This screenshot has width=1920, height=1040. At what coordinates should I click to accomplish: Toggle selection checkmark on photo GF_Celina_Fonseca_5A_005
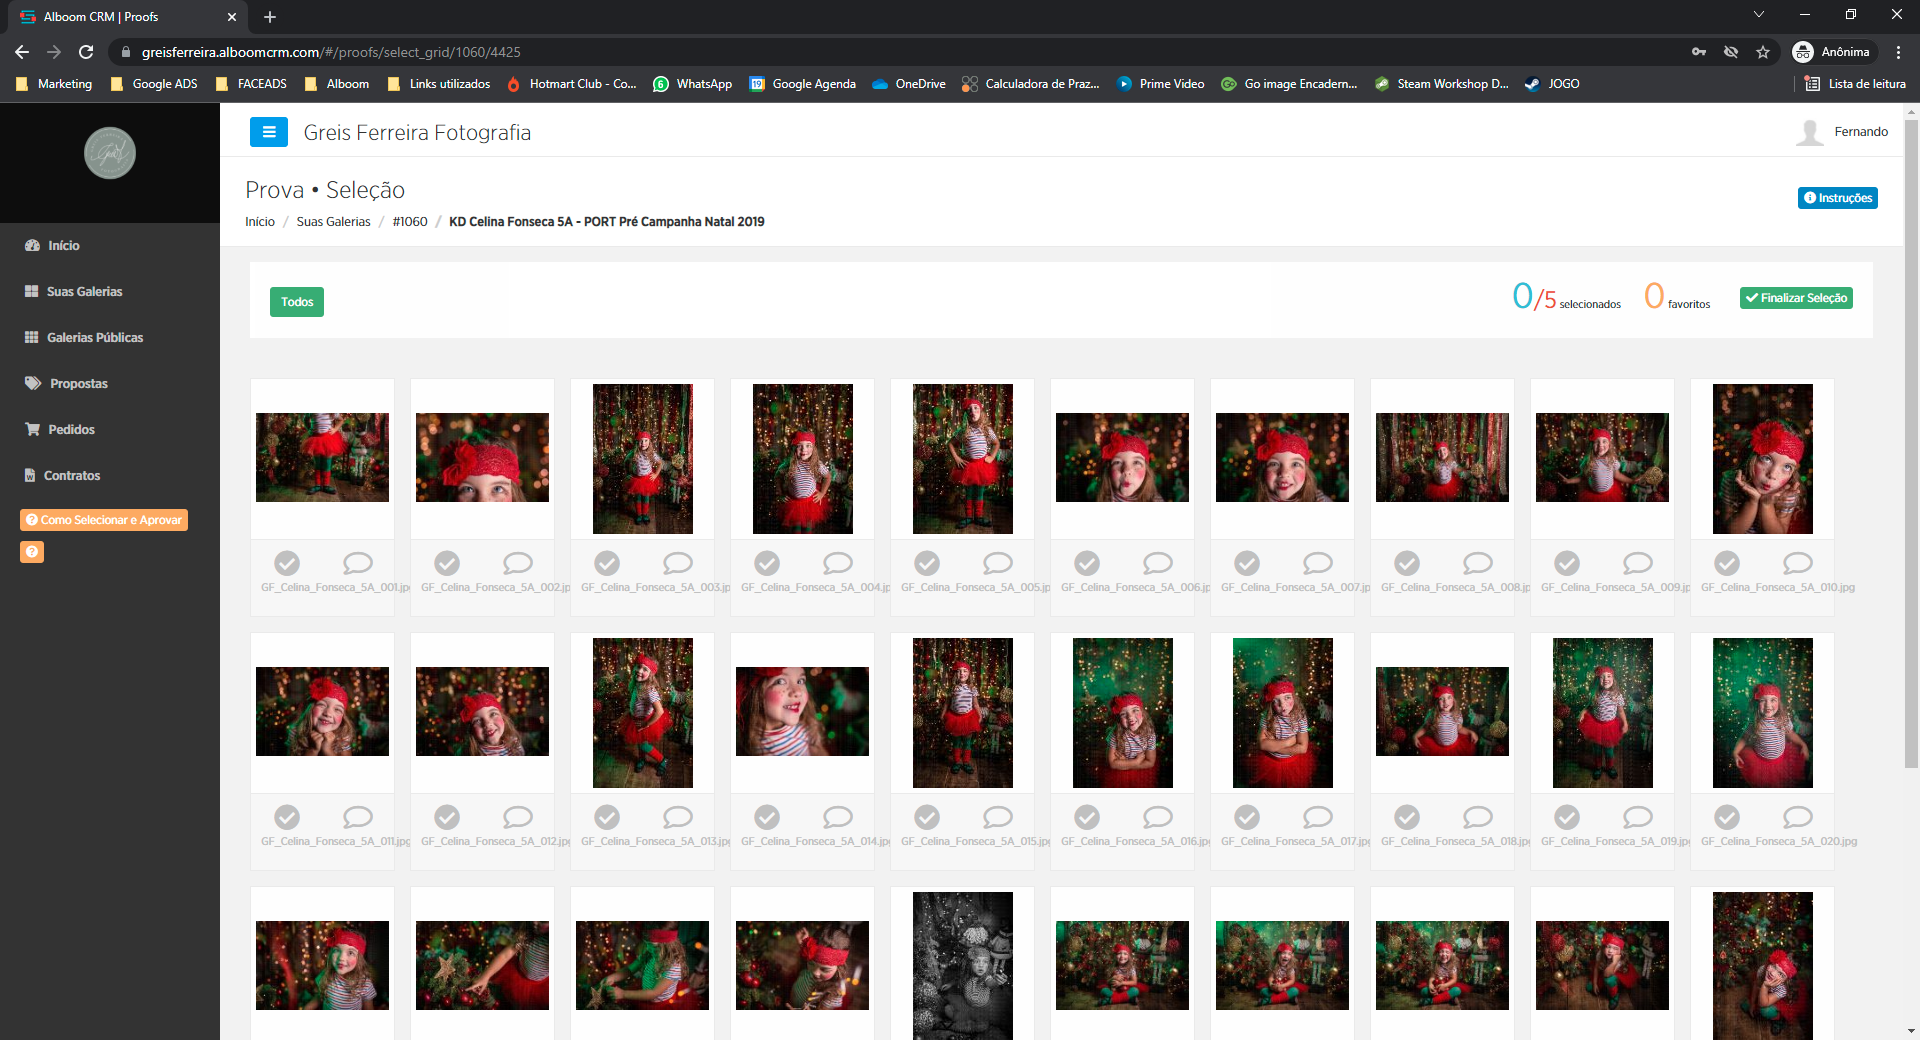pyautogui.click(x=927, y=563)
